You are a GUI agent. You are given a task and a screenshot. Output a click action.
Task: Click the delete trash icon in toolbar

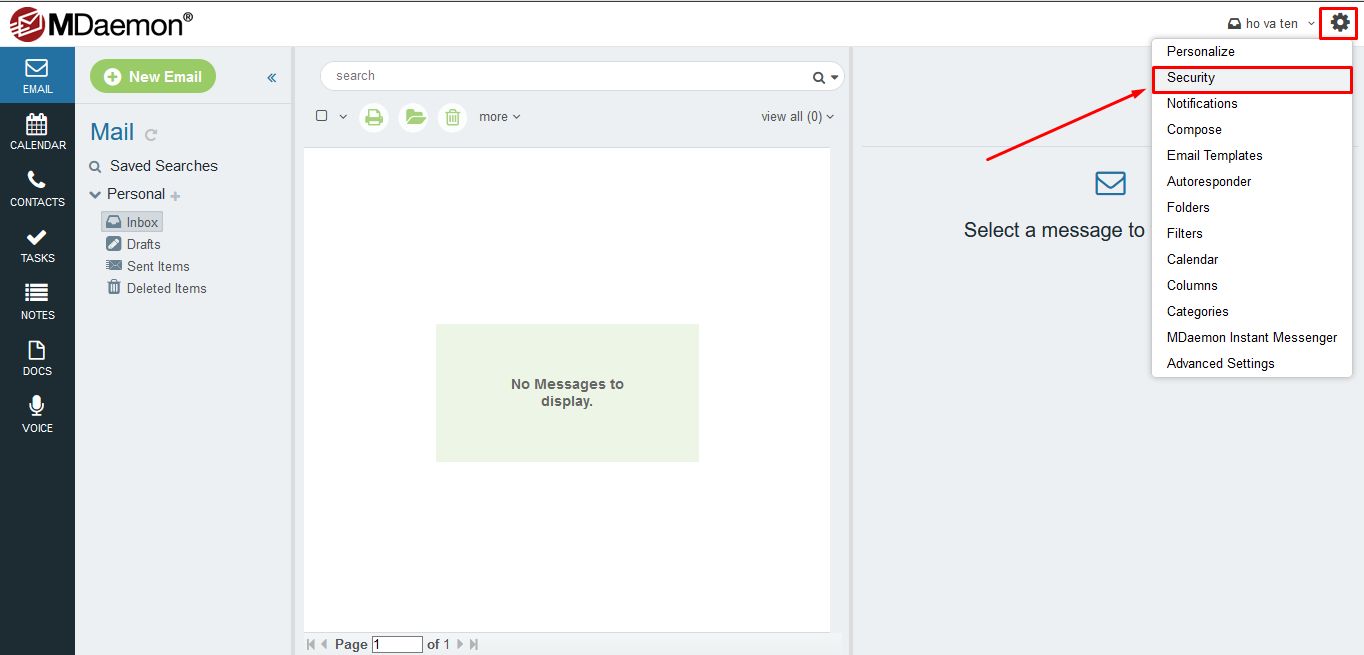tap(452, 117)
